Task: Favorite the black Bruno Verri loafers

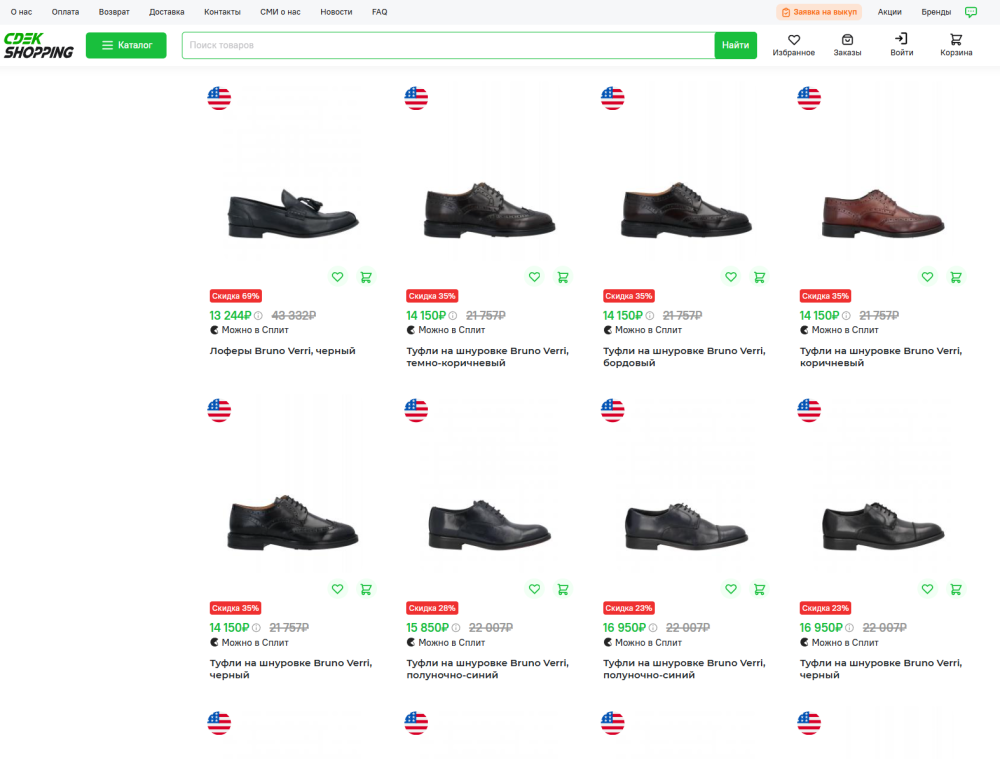Action: [338, 277]
